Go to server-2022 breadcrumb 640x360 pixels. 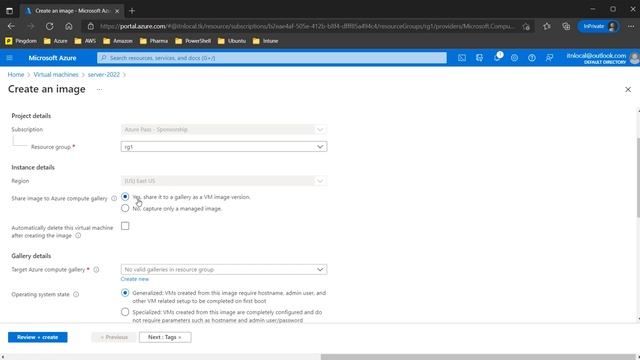104,75
